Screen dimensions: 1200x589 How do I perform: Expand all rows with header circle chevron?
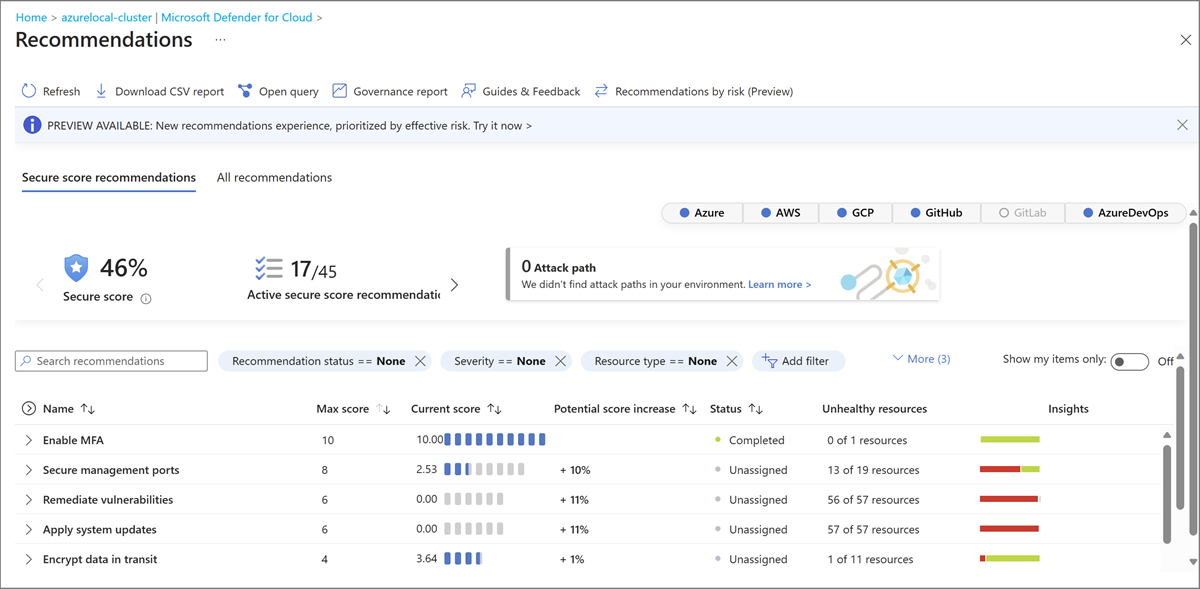[29, 409]
